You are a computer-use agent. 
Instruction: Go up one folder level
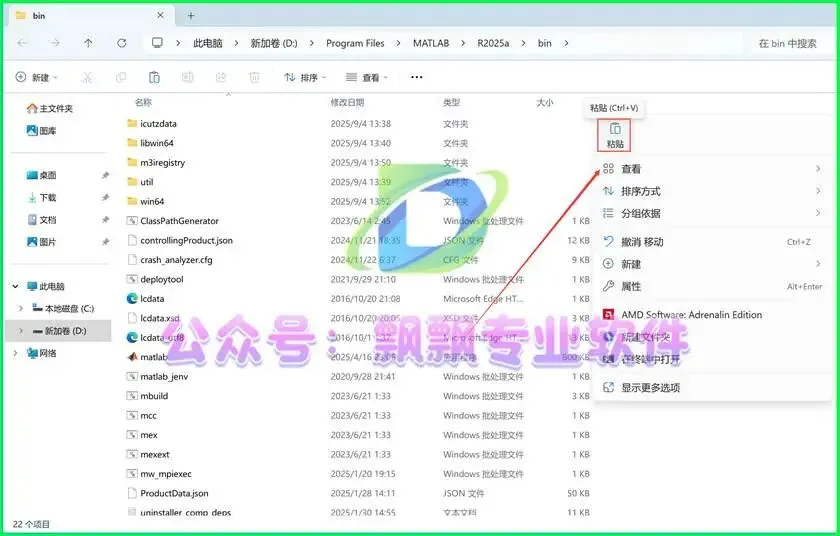tap(88, 43)
